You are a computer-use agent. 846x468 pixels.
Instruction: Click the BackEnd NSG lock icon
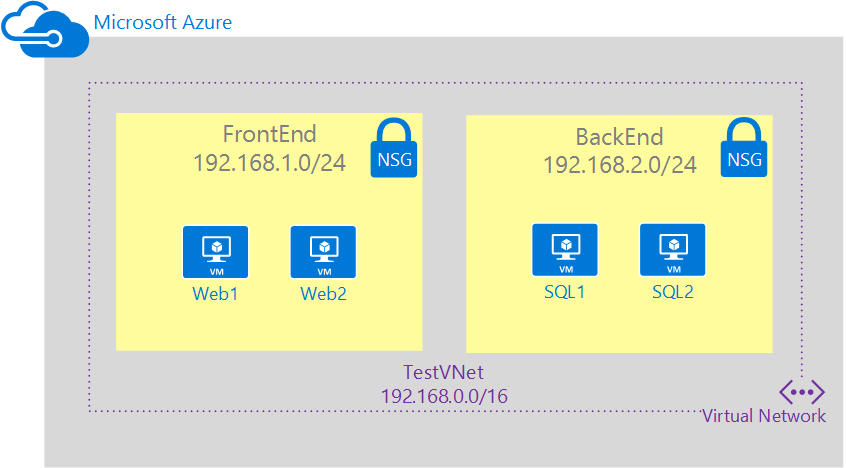click(743, 149)
